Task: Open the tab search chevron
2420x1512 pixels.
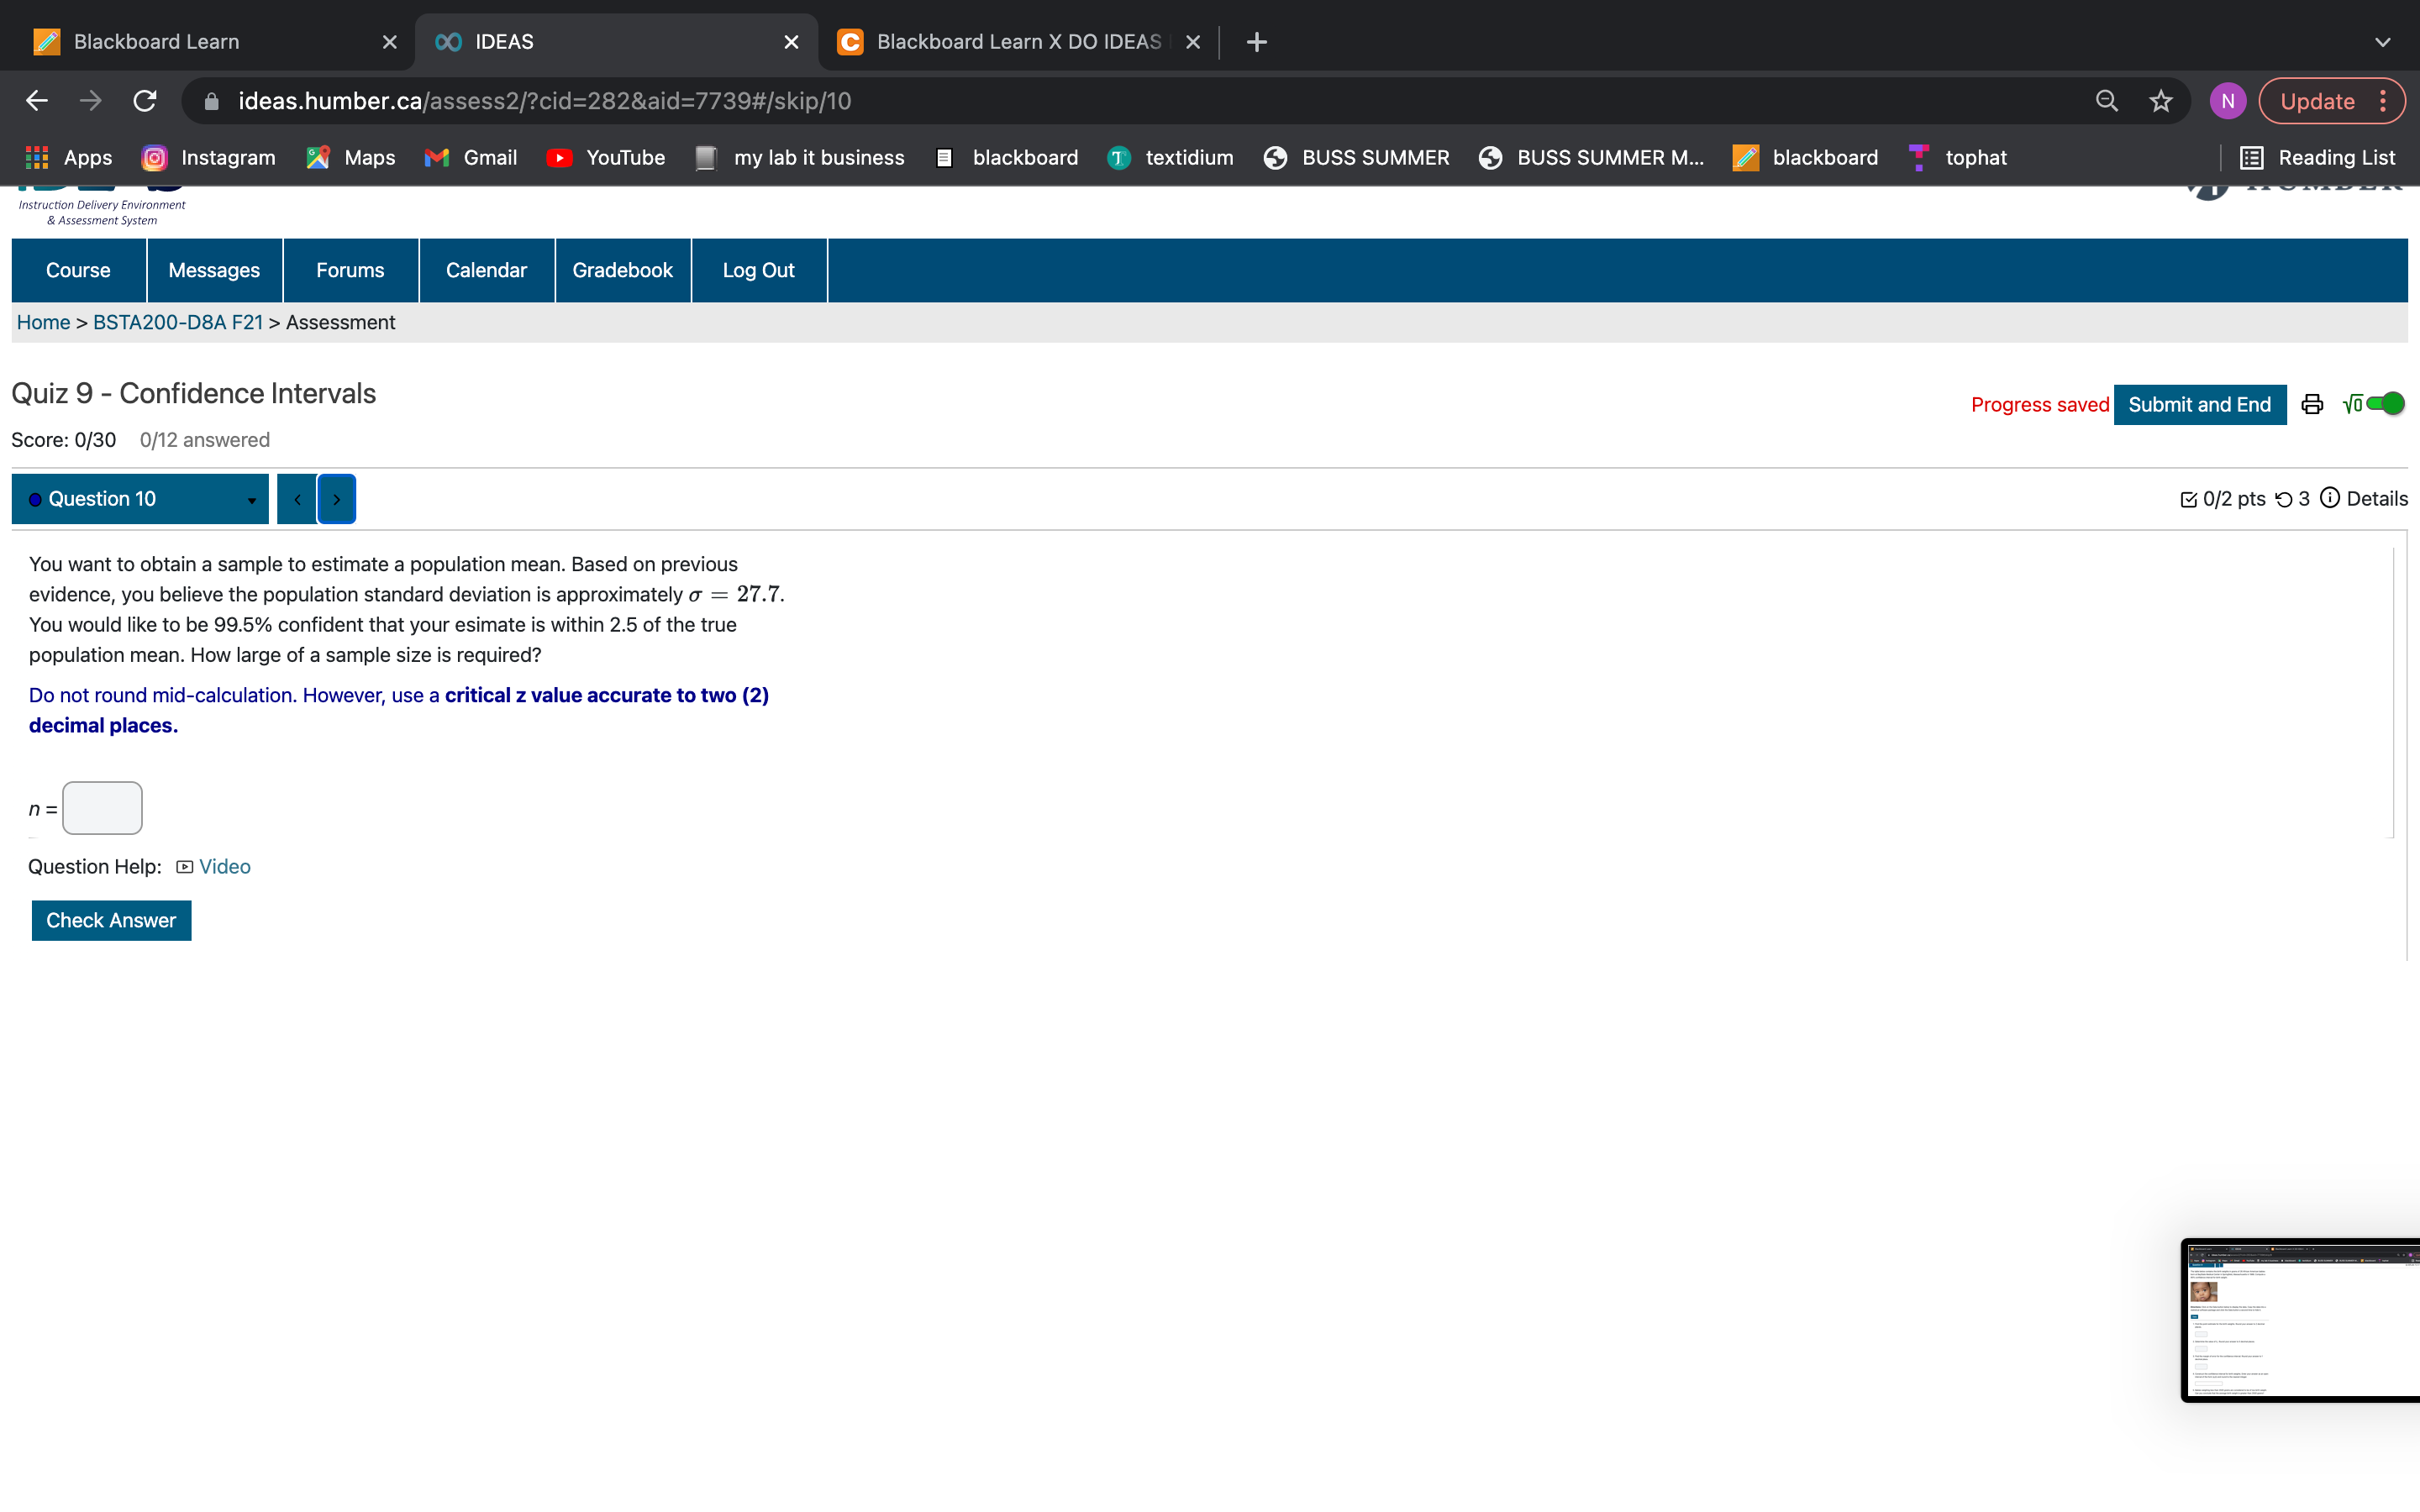Action: [2384, 42]
